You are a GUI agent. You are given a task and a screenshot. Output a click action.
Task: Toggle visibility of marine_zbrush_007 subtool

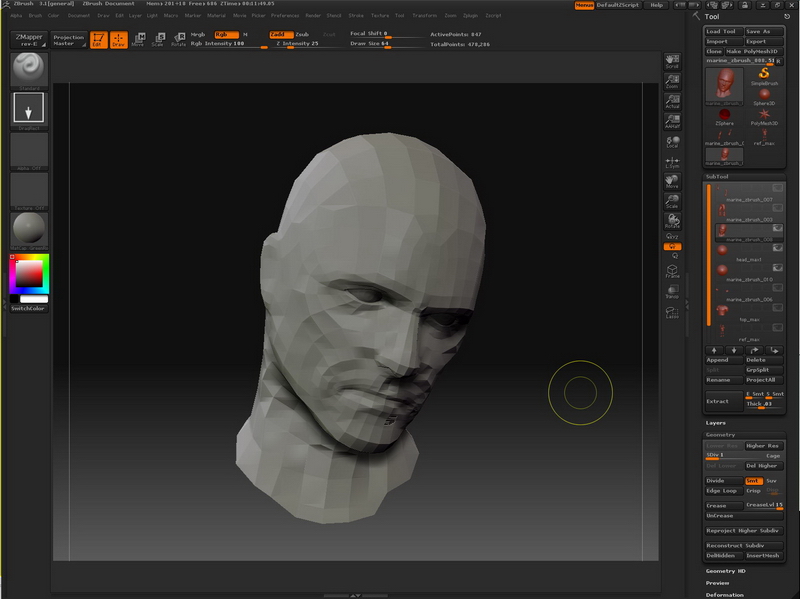[x=777, y=188]
